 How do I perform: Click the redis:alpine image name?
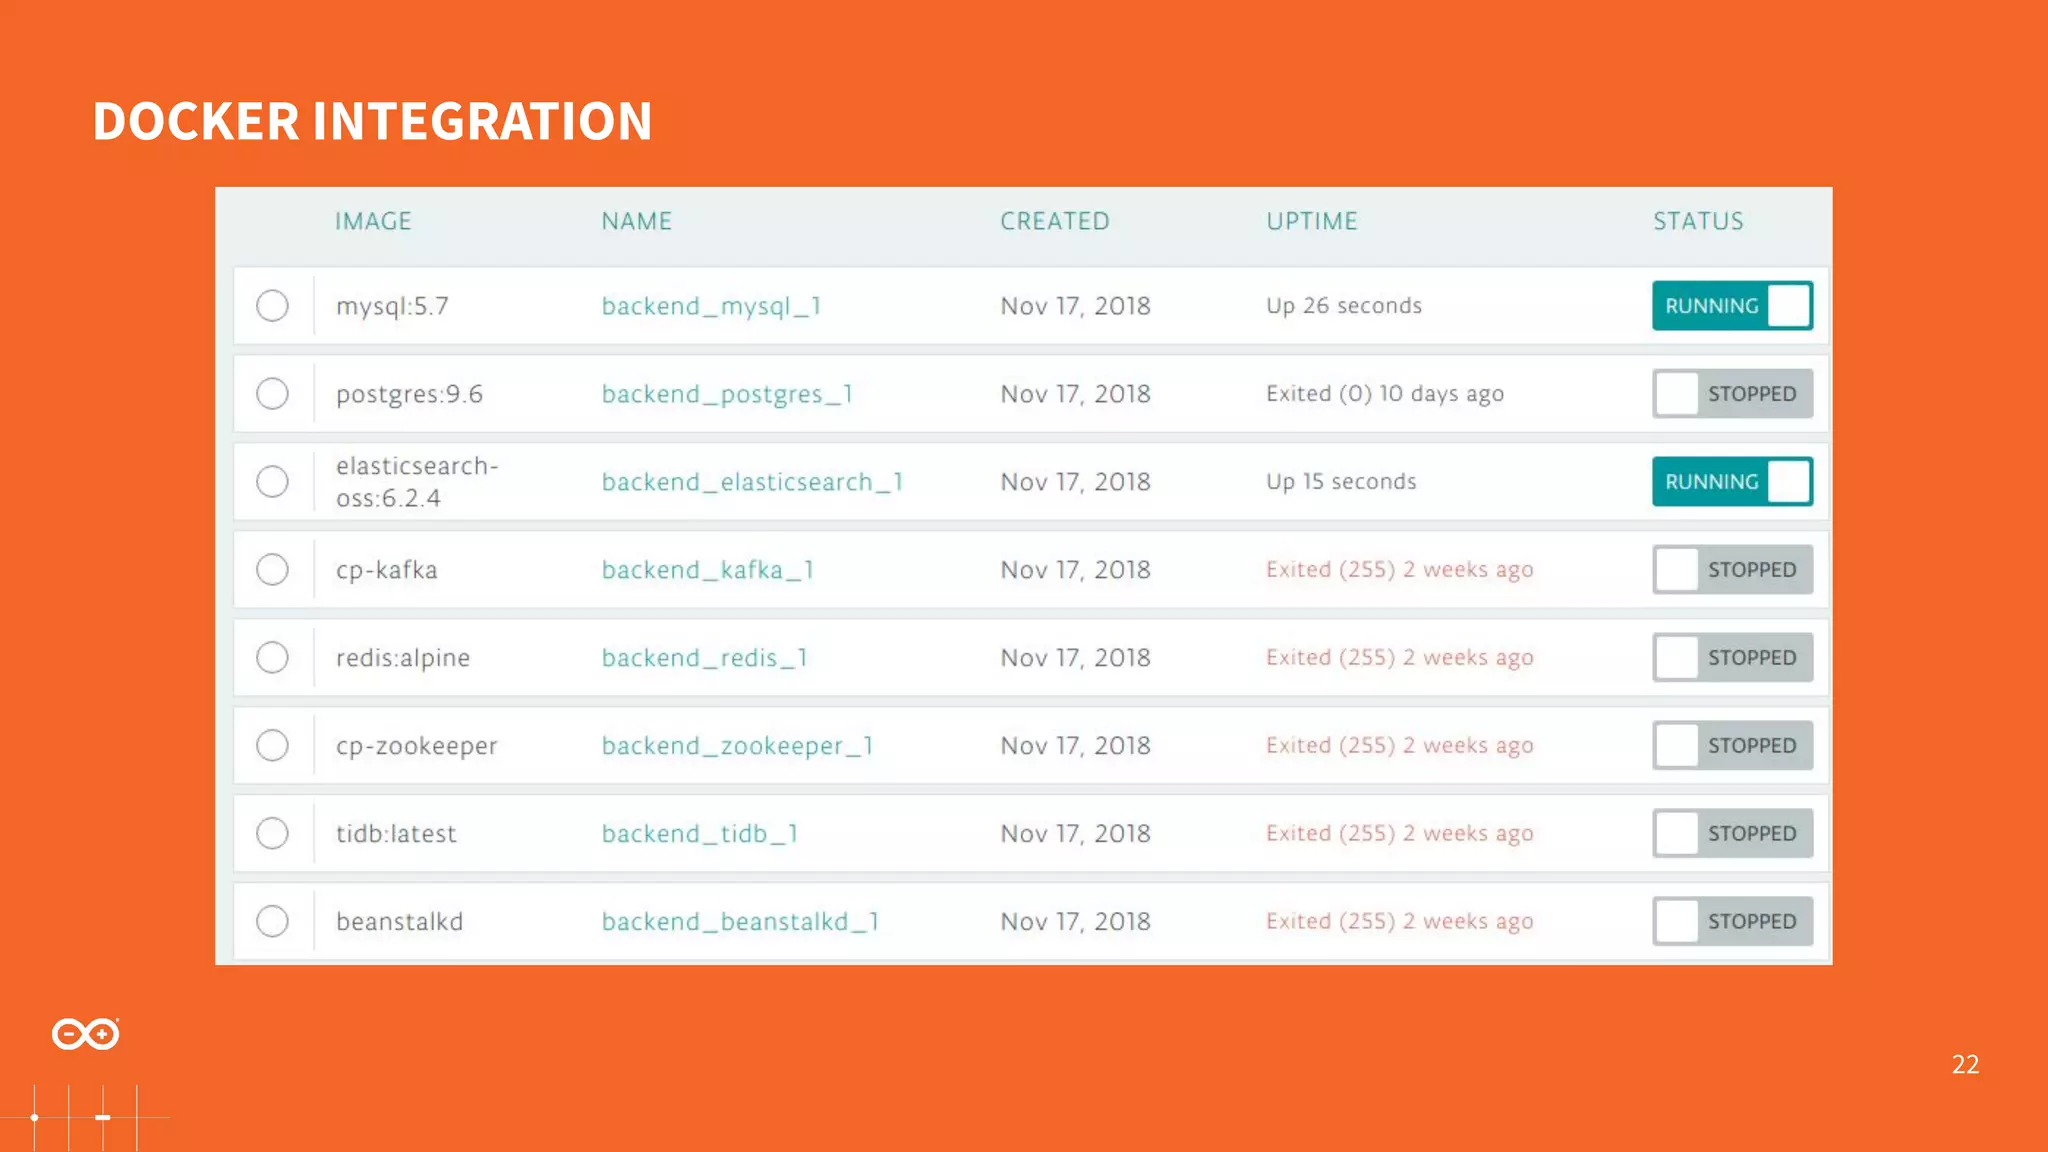point(403,659)
